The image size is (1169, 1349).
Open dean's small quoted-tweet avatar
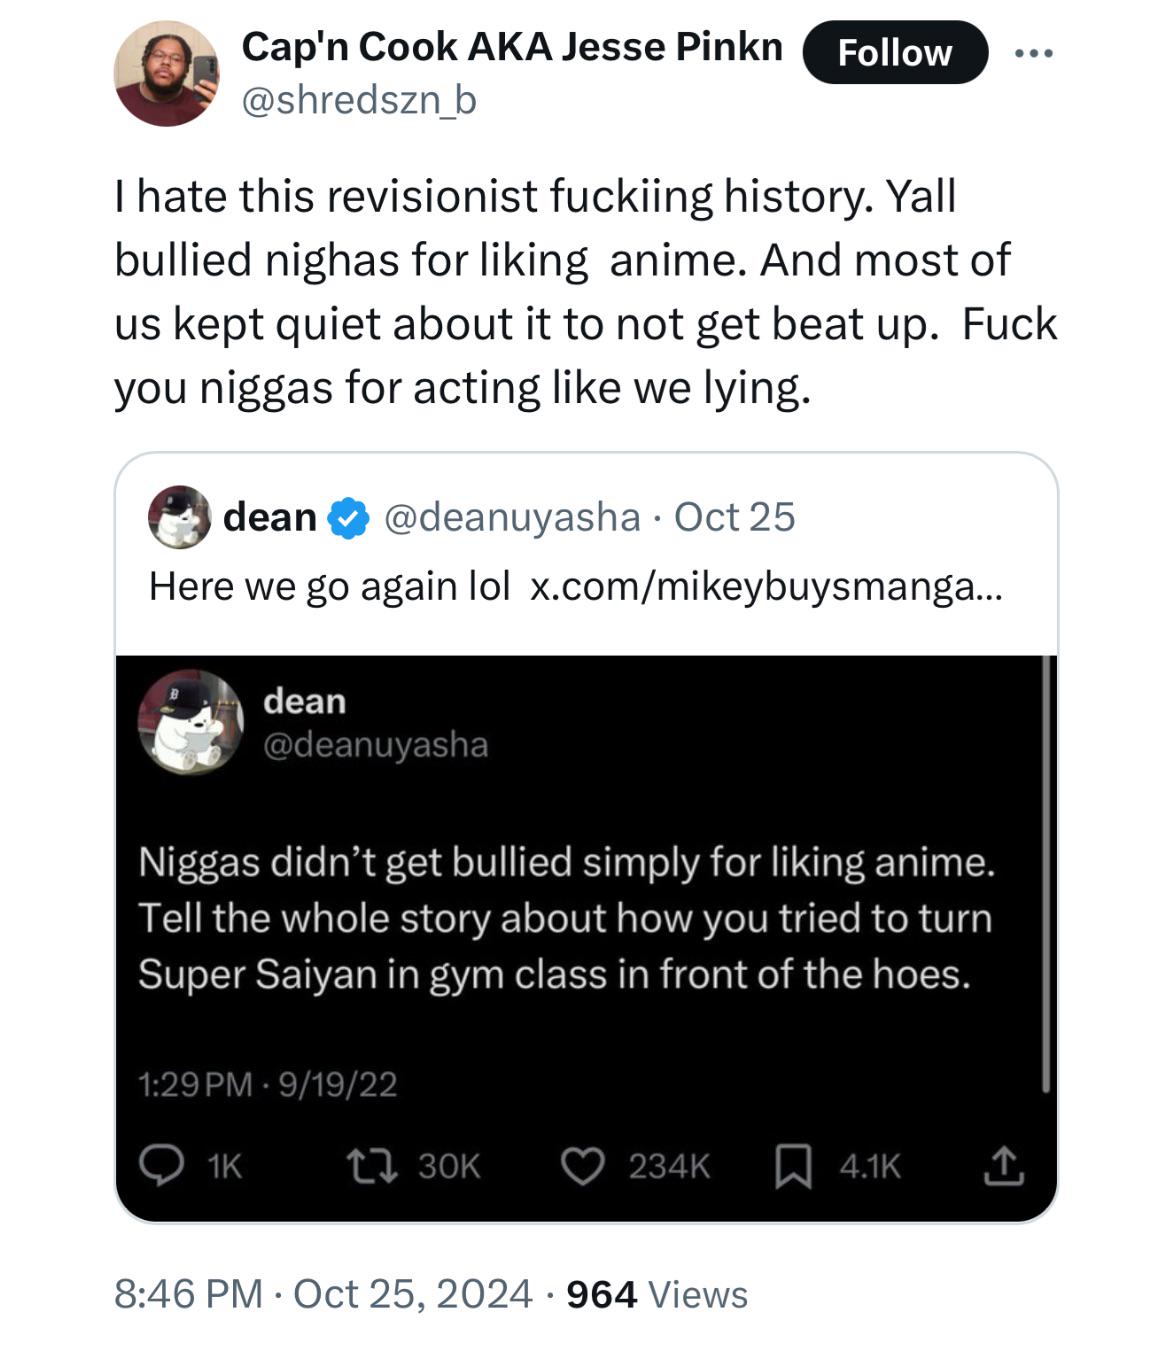pyautogui.click(x=179, y=517)
